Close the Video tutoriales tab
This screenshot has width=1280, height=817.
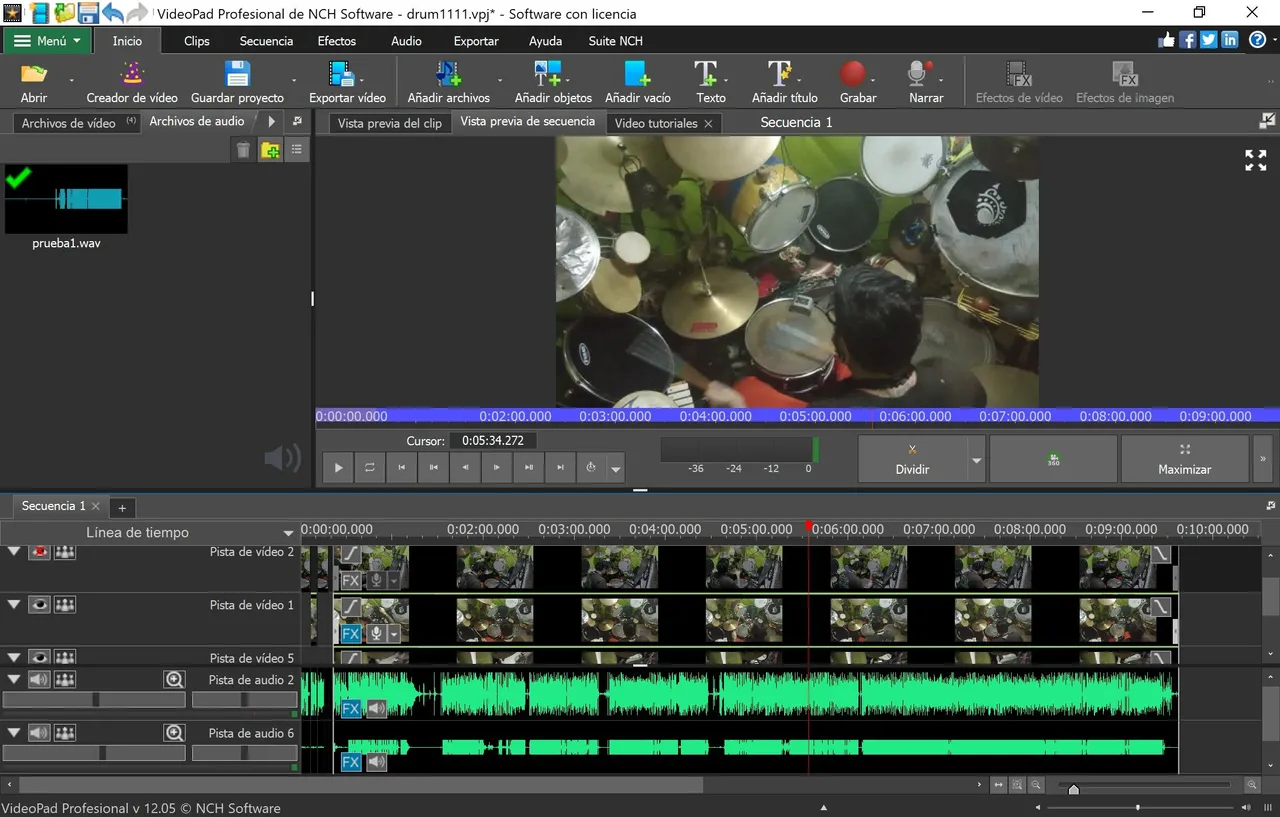(708, 124)
